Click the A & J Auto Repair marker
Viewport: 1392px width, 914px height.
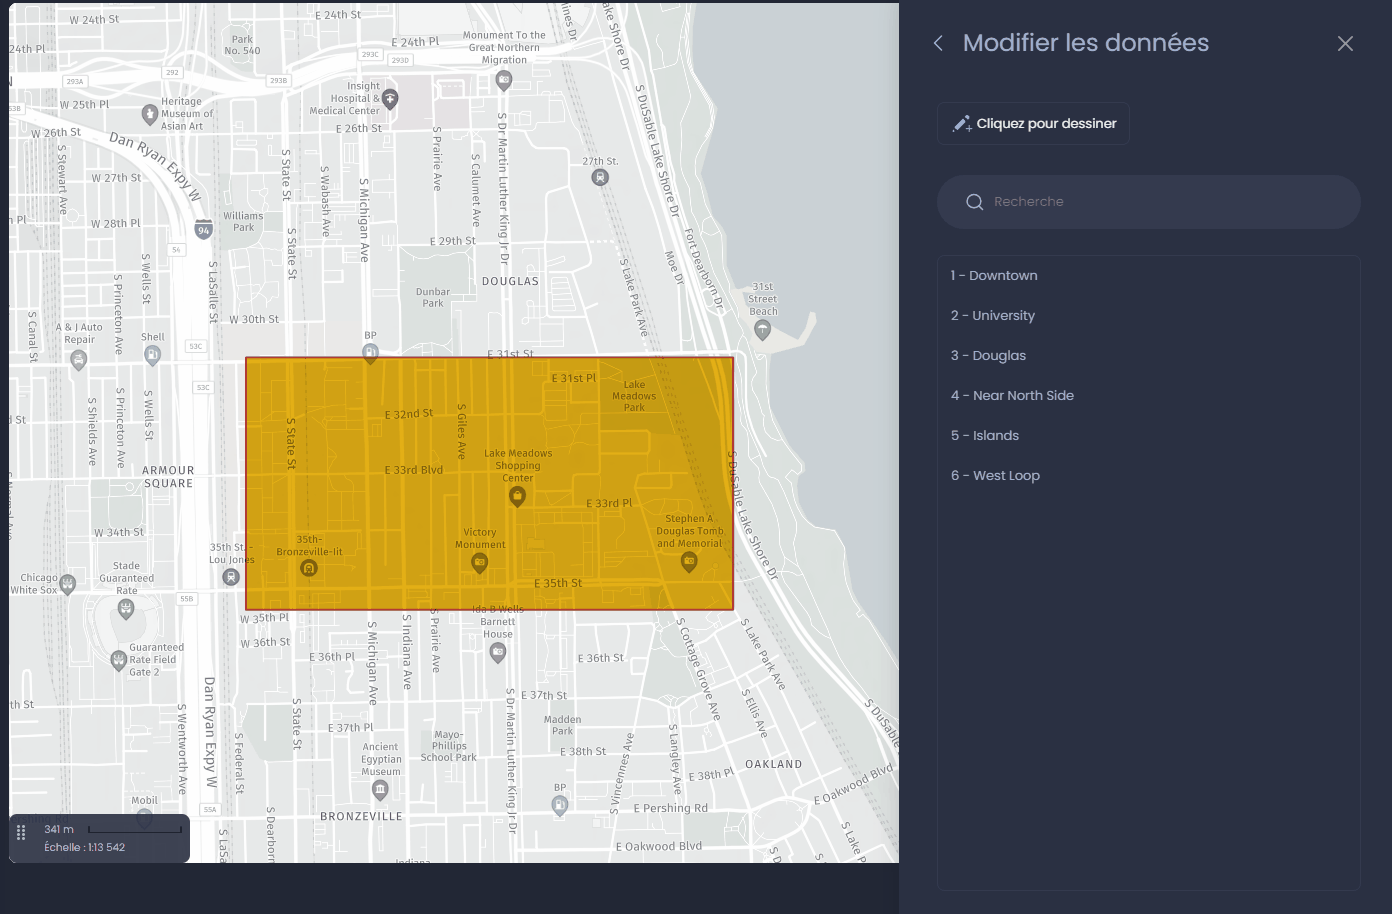[79, 360]
